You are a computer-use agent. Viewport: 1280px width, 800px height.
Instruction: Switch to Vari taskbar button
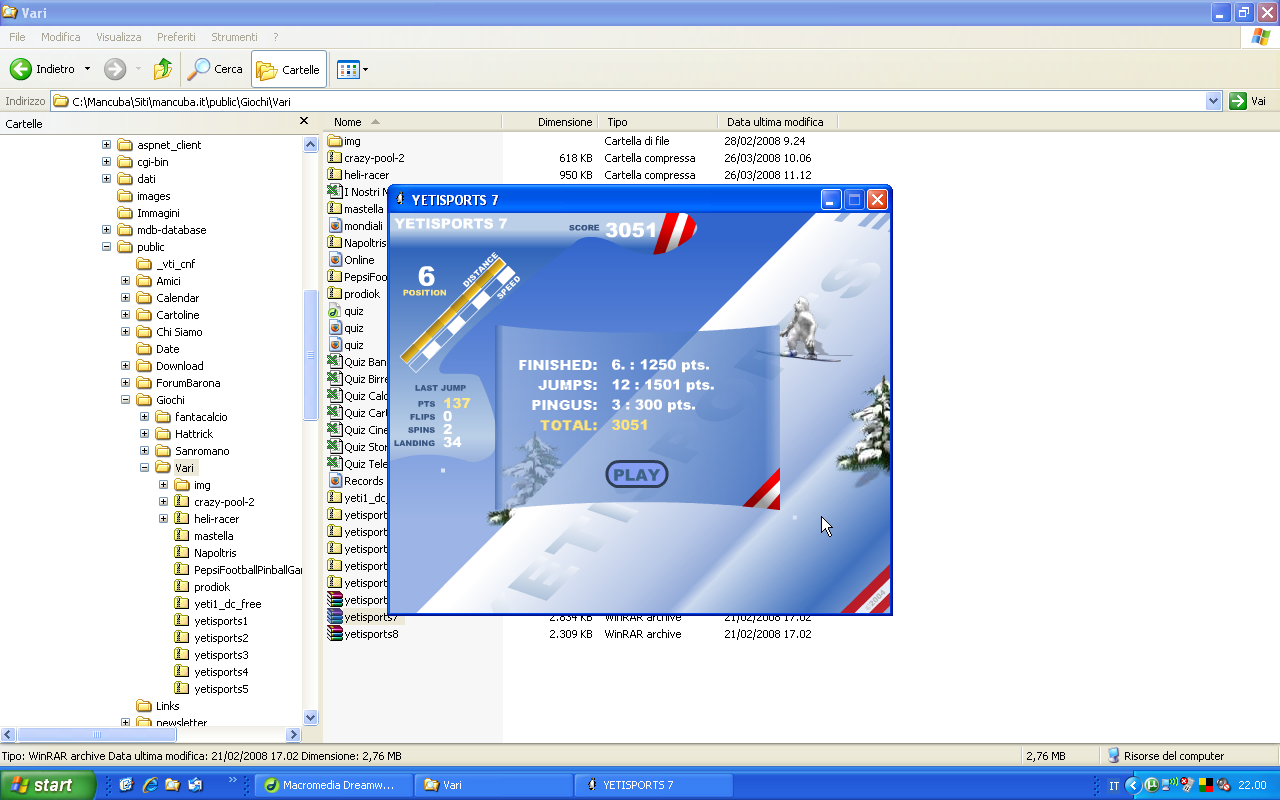pos(494,785)
